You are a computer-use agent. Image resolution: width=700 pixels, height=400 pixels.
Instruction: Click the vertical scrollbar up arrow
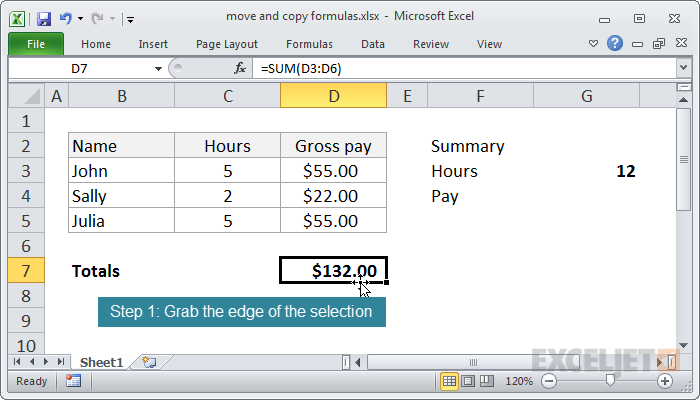click(683, 100)
